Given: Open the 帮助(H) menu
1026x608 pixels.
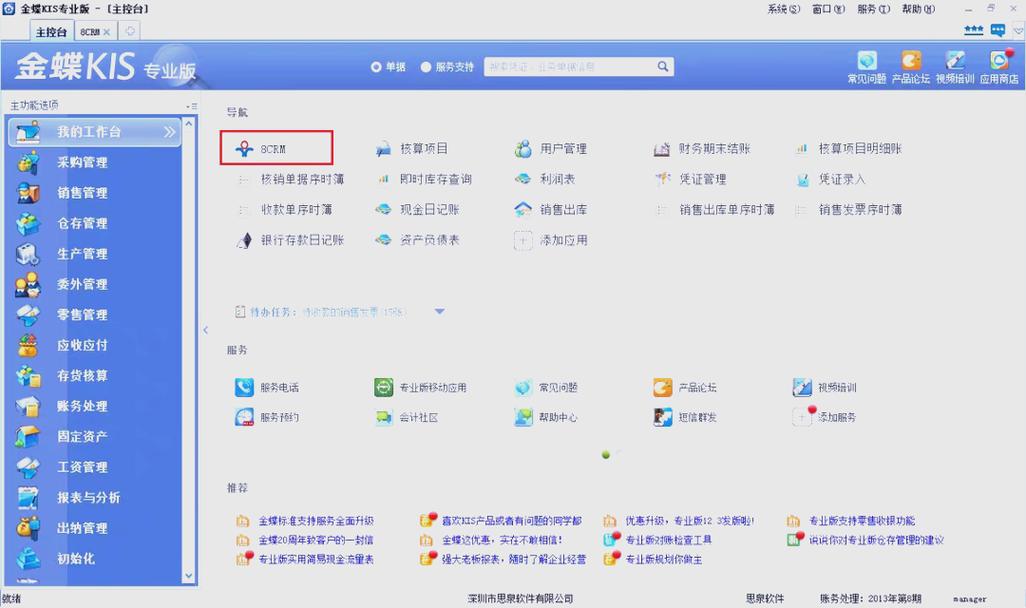Looking at the screenshot, I should tap(918, 9).
